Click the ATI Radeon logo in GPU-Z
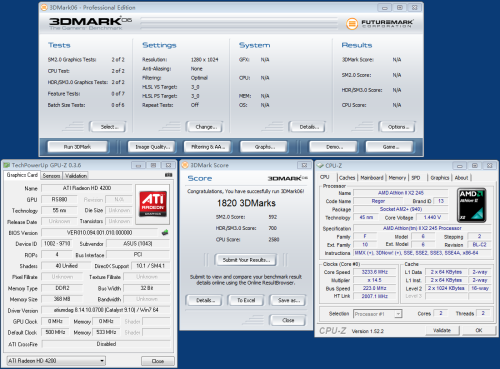The width and height of the screenshot is (500, 369). (153, 204)
